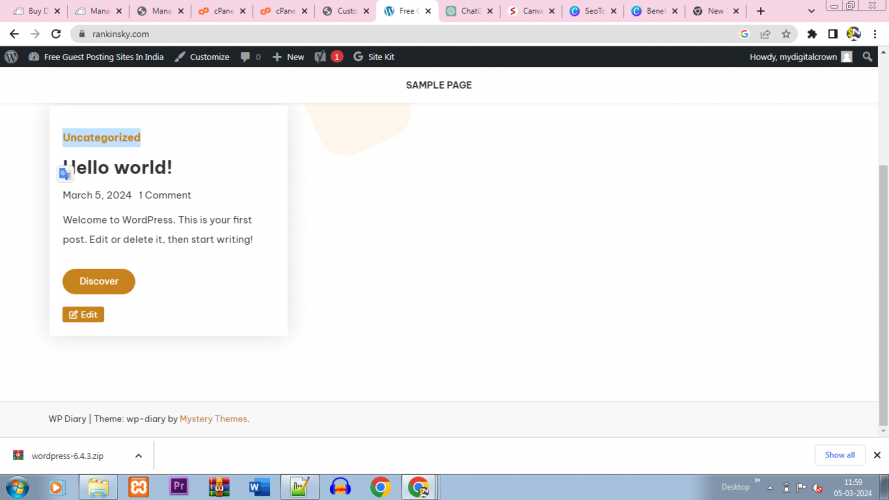
Task: Reload the page with the refresh button
Action: point(56,33)
